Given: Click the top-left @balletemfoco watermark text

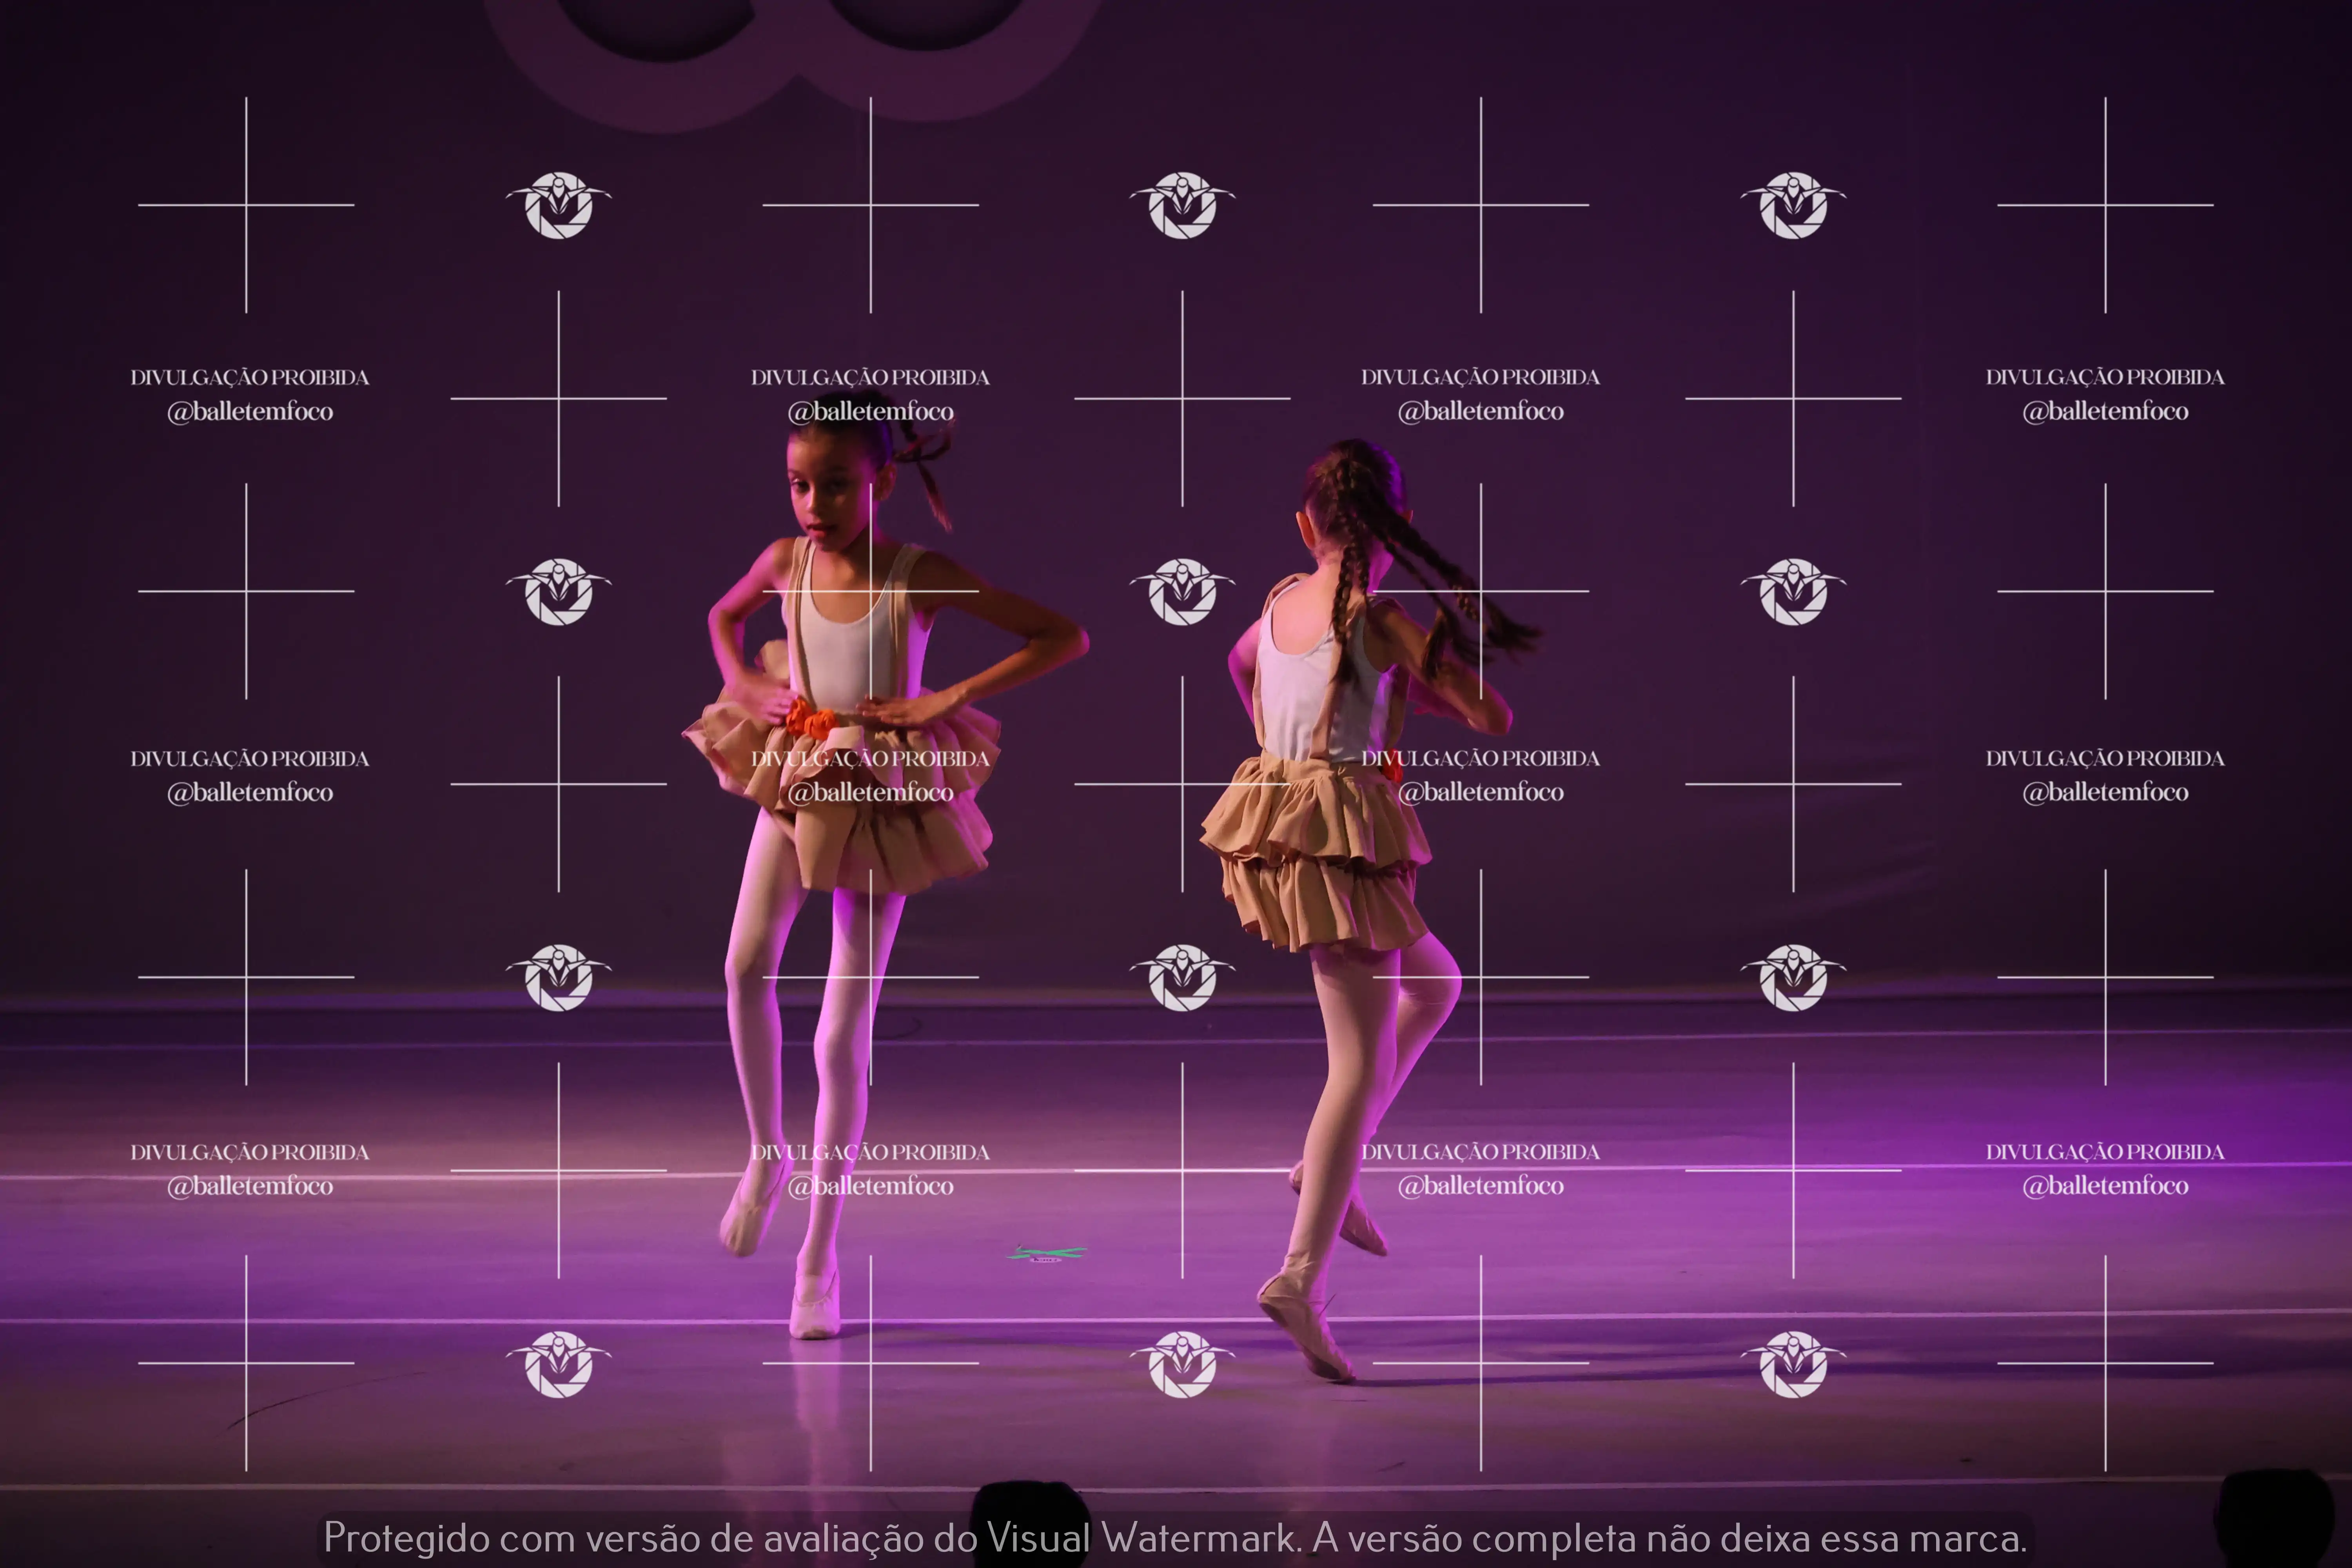Looking at the screenshot, I should click(x=250, y=411).
